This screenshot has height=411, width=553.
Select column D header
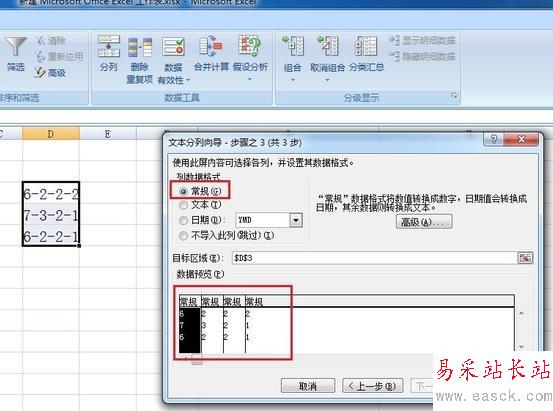[x=51, y=134]
